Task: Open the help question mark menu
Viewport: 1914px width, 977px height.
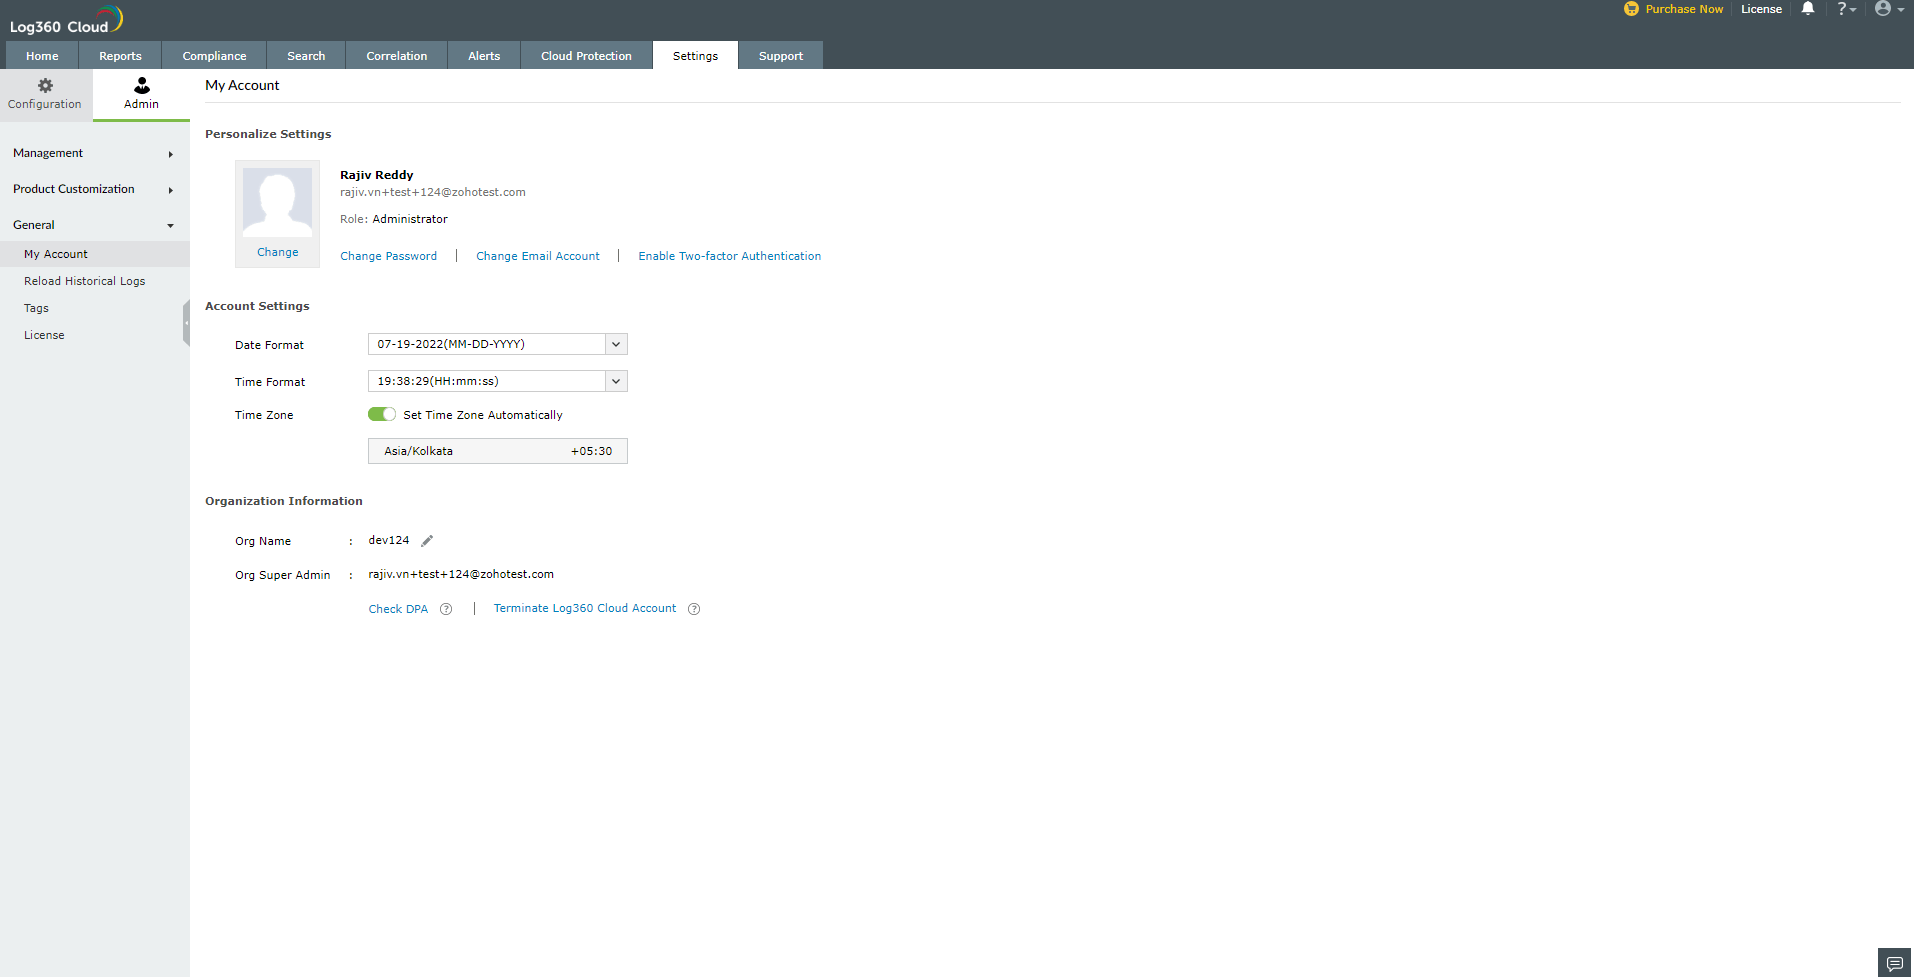Action: (x=1846, y=9)
